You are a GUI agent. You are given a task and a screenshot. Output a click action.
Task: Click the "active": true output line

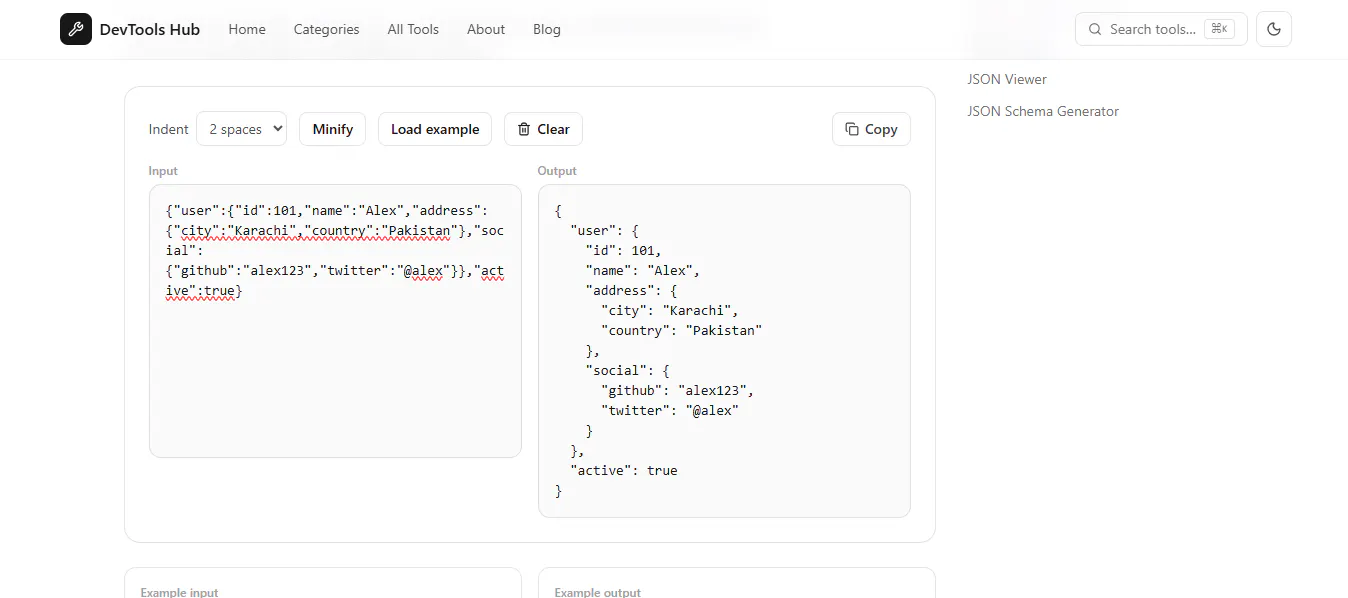624,470
